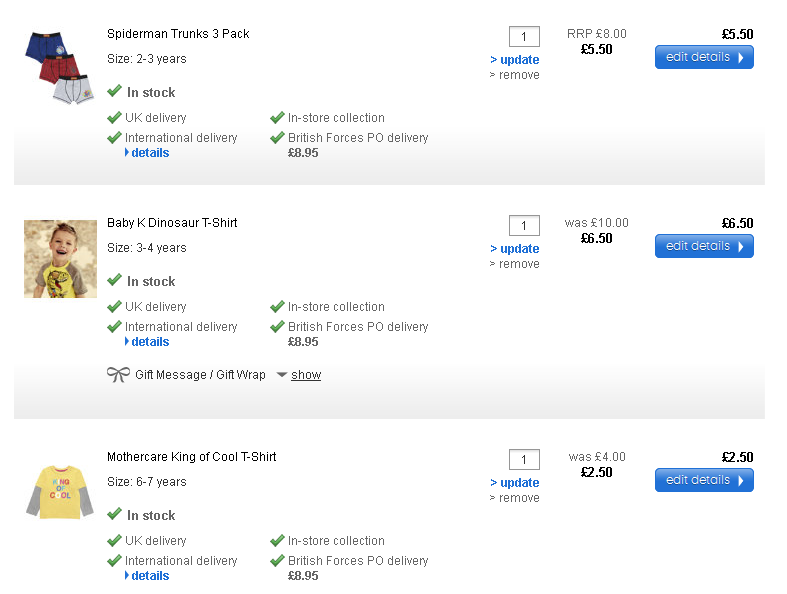Click the King of Cool T-Shirt image
The image size is (787, 594).
pos(60,491)
